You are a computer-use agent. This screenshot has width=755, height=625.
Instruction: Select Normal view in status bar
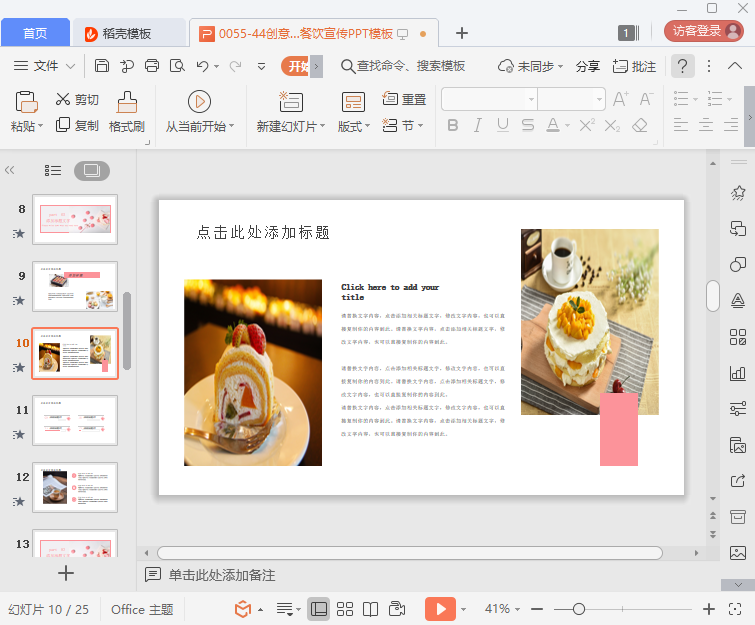(319, 609)
